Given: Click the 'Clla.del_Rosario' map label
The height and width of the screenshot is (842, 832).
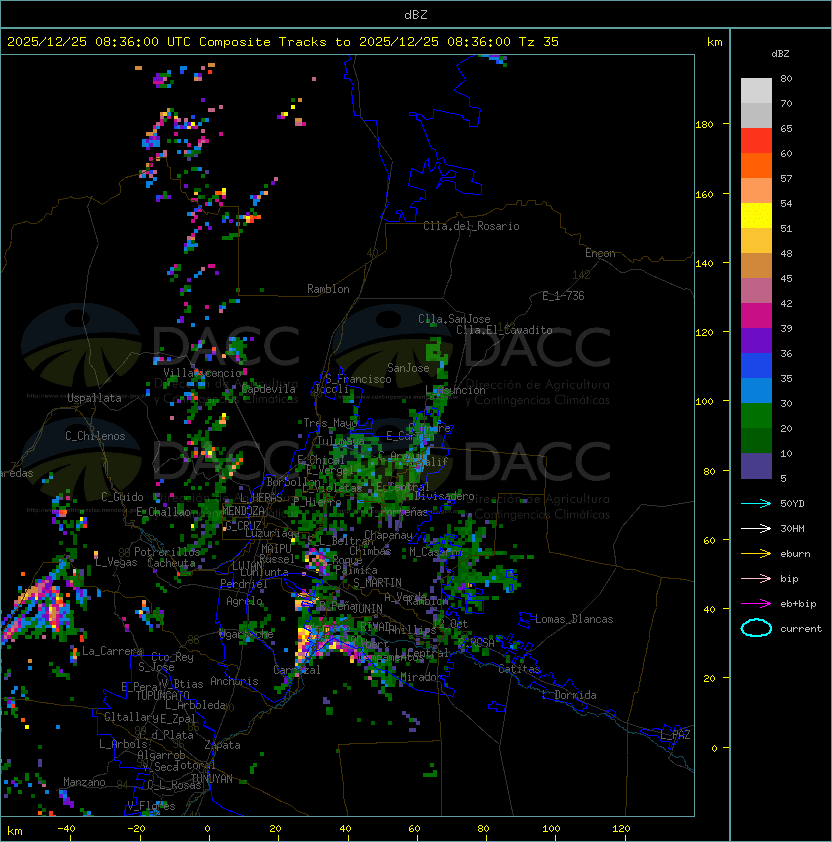Looking at the screenshot, I should pos(471,226).
